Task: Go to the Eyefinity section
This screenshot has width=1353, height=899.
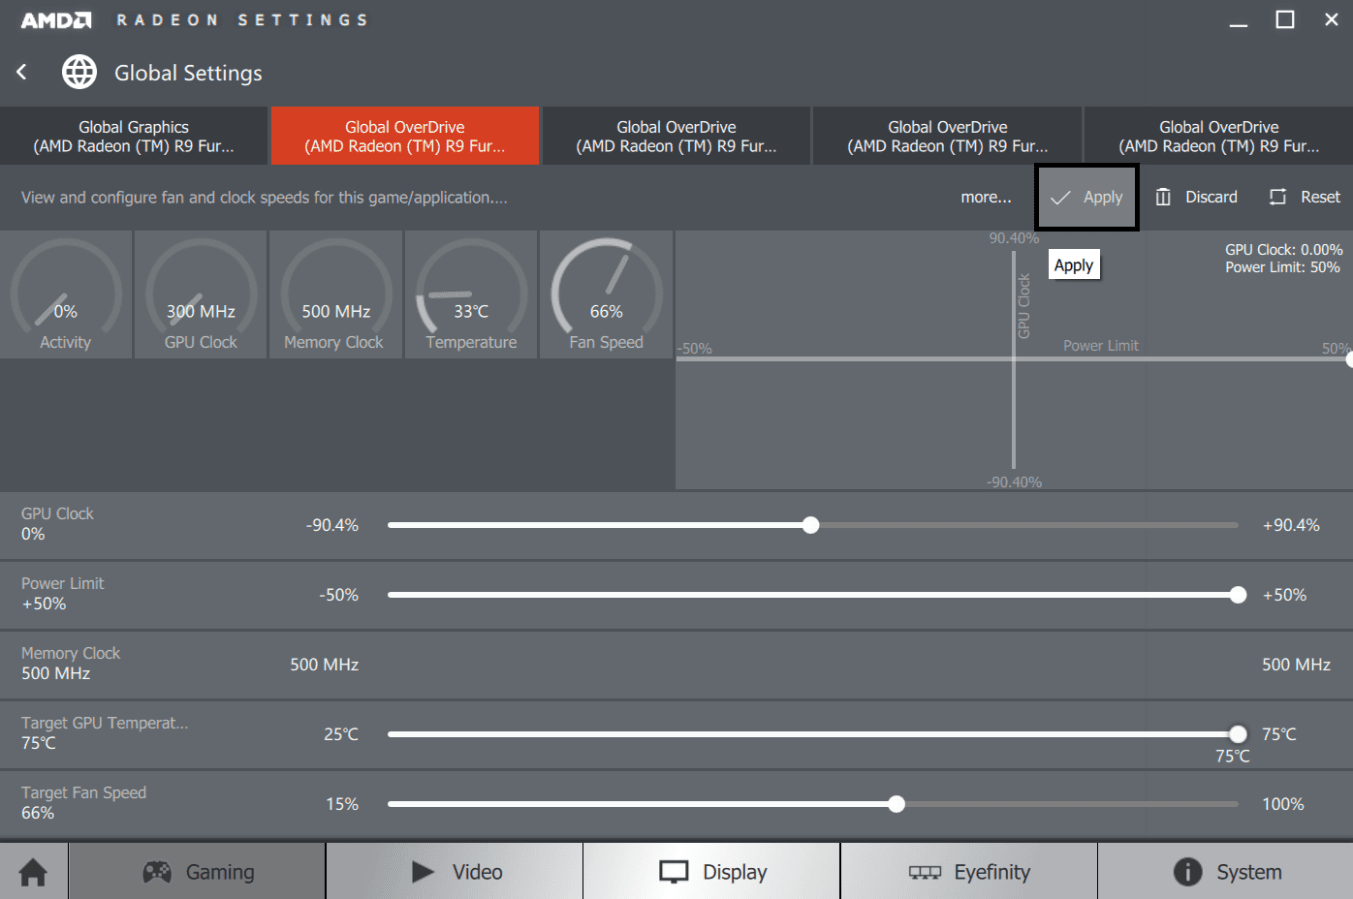Action: pos(968,872)
